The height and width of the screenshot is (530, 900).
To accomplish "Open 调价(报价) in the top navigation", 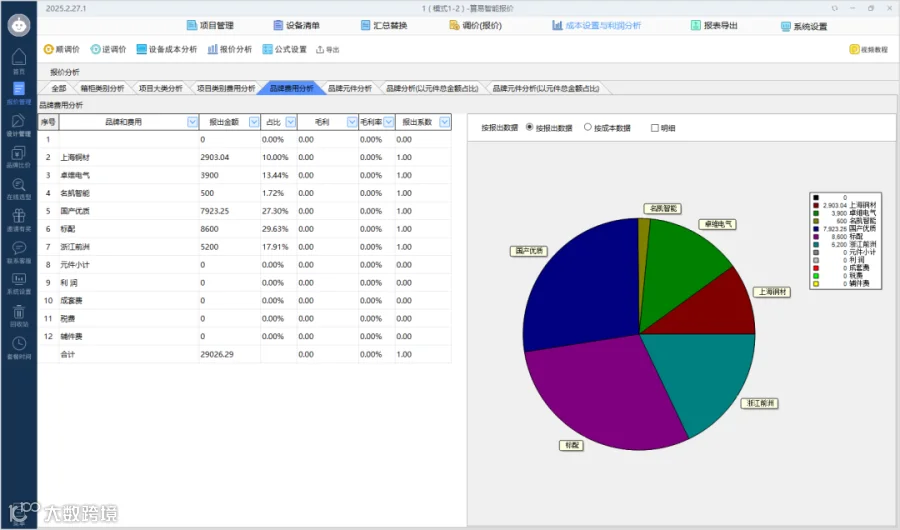I will point(475,25).
